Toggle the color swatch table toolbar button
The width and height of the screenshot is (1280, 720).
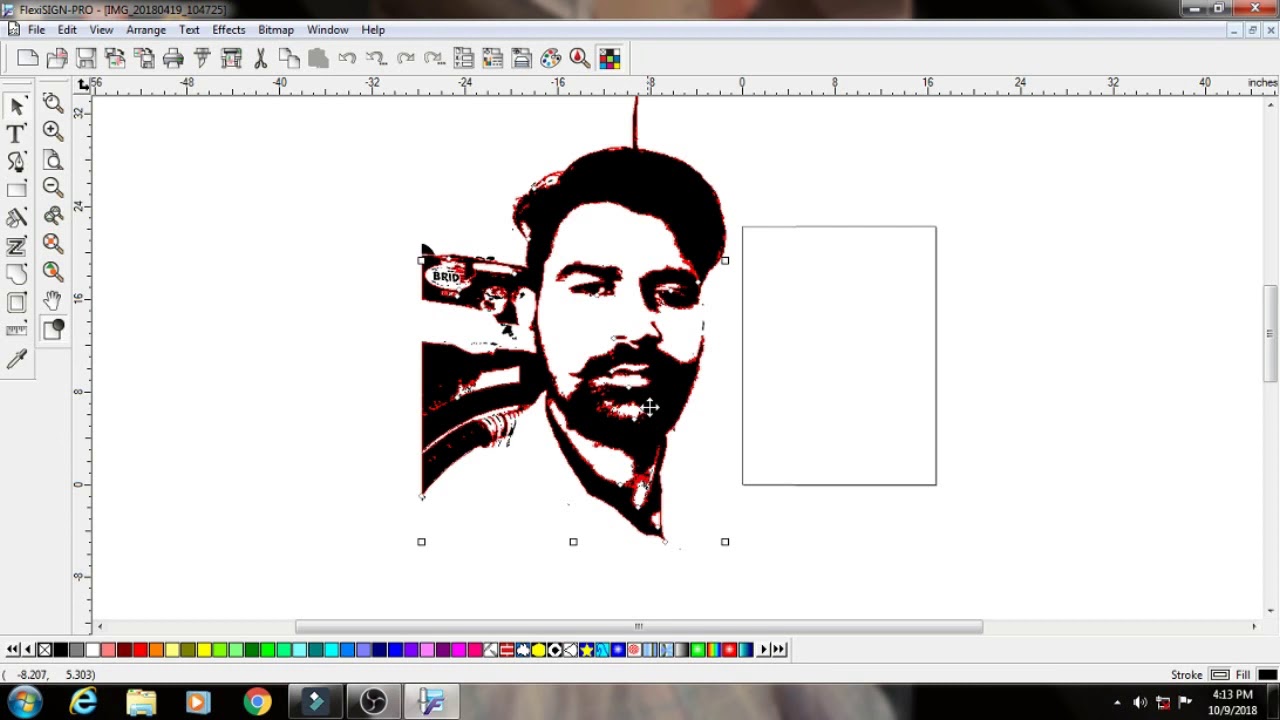[x=609, y=58]
